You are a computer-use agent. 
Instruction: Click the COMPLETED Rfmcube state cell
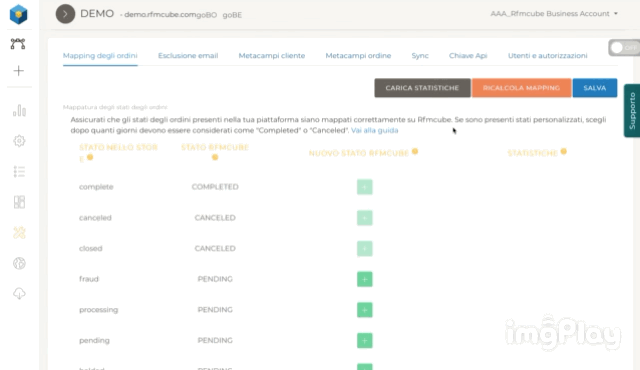point(215,187)
